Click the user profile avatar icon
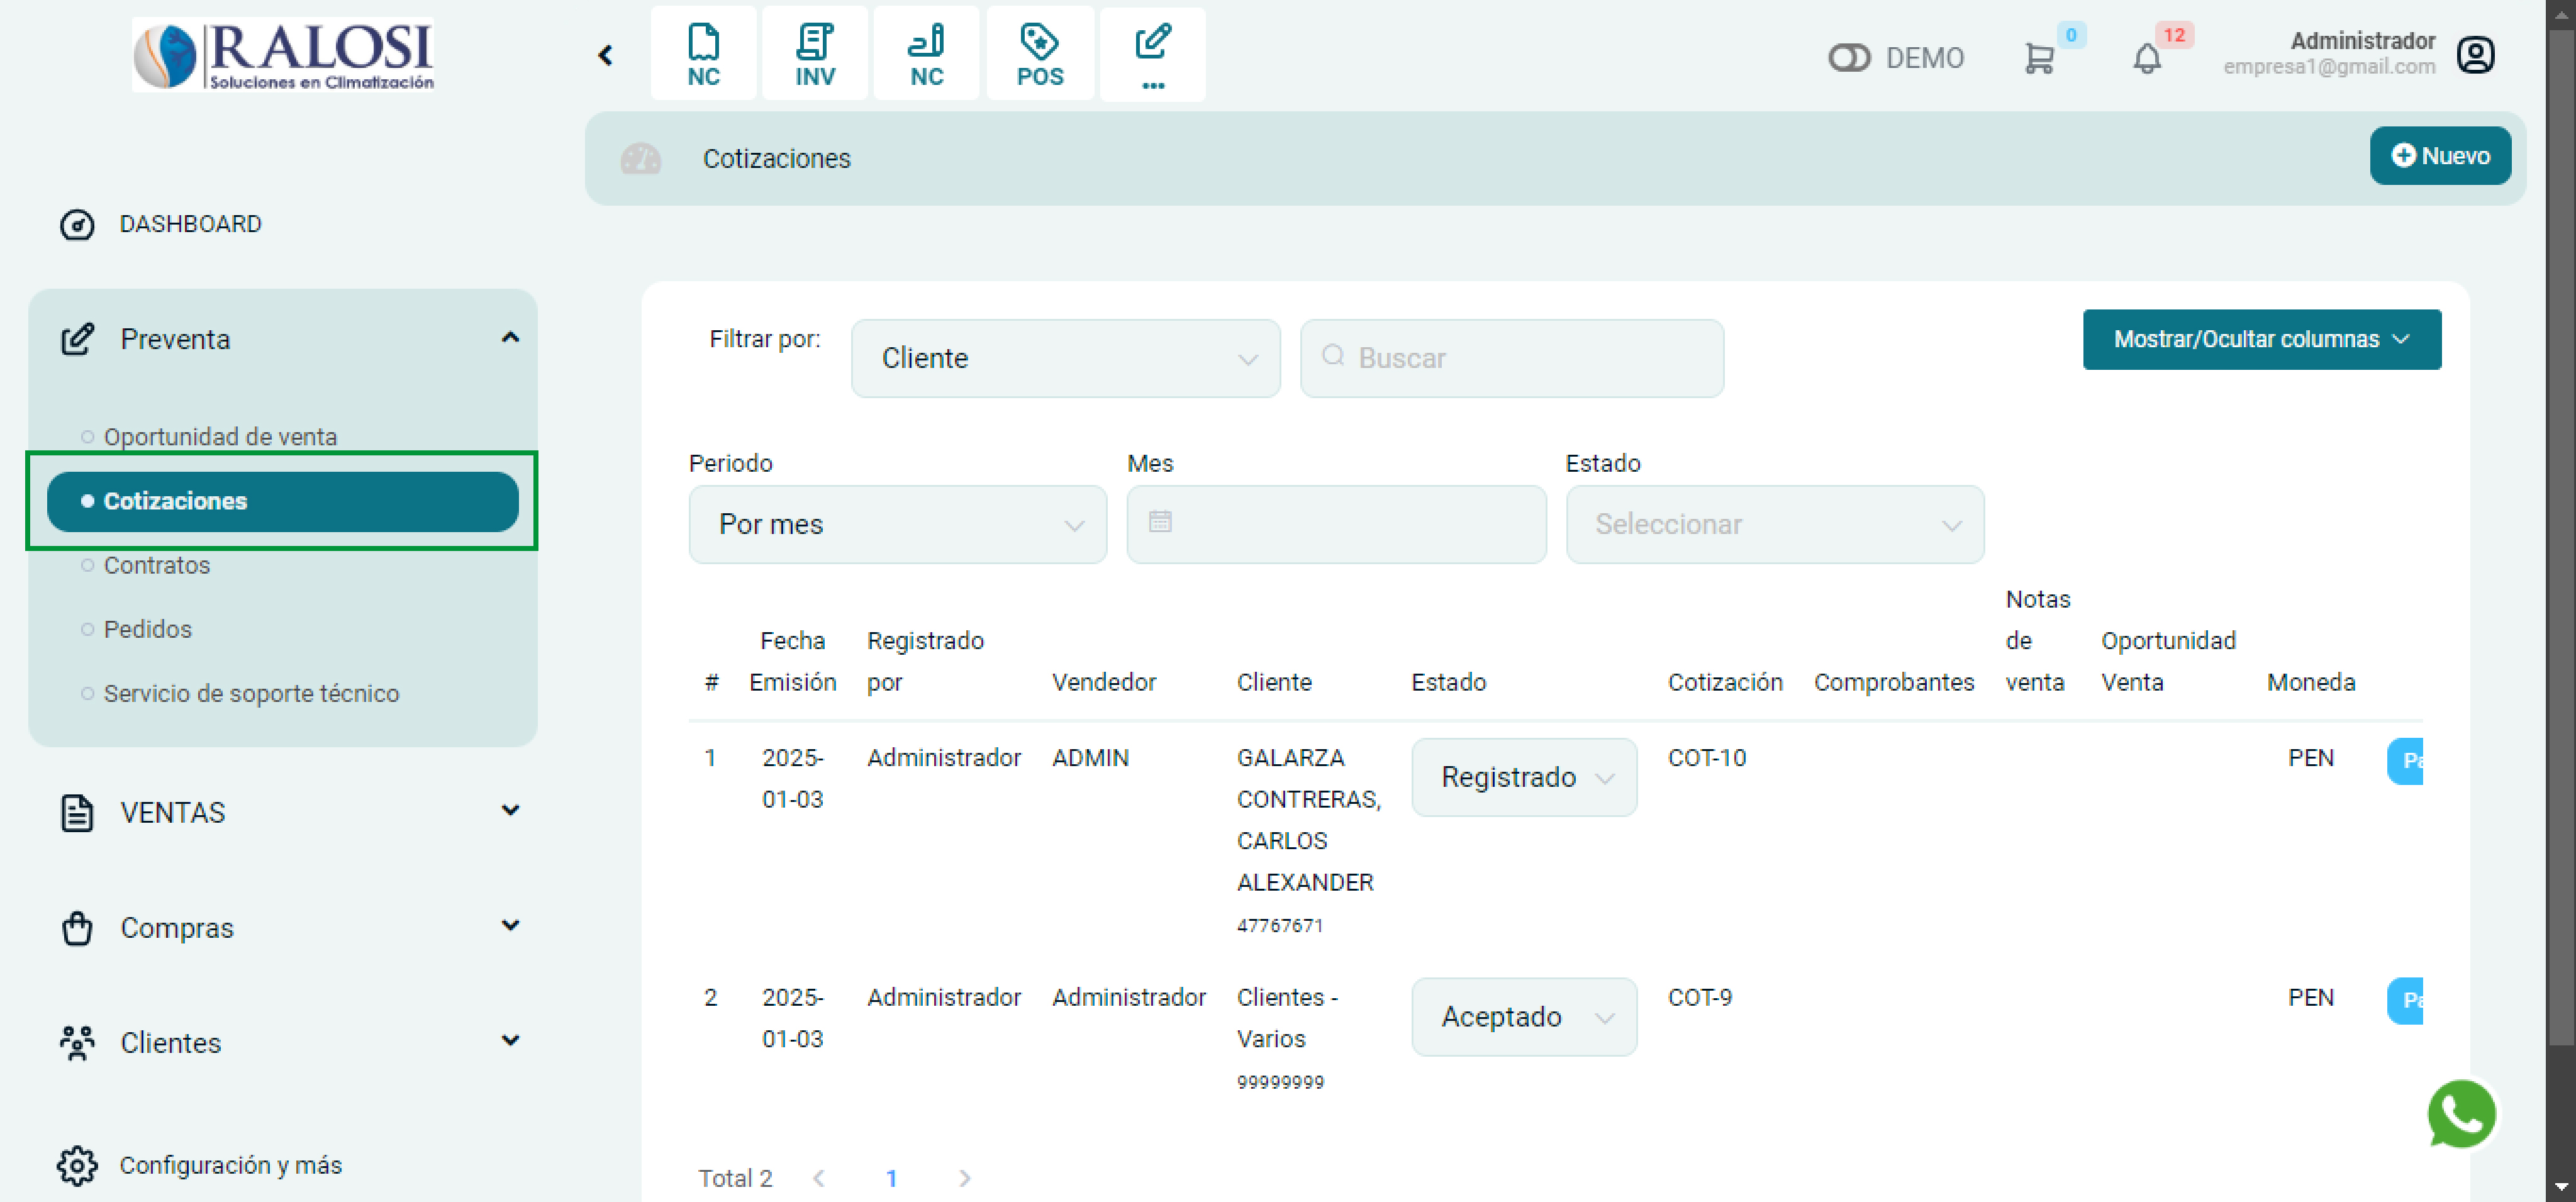2576x1202 pixels. coord(2475,55)
